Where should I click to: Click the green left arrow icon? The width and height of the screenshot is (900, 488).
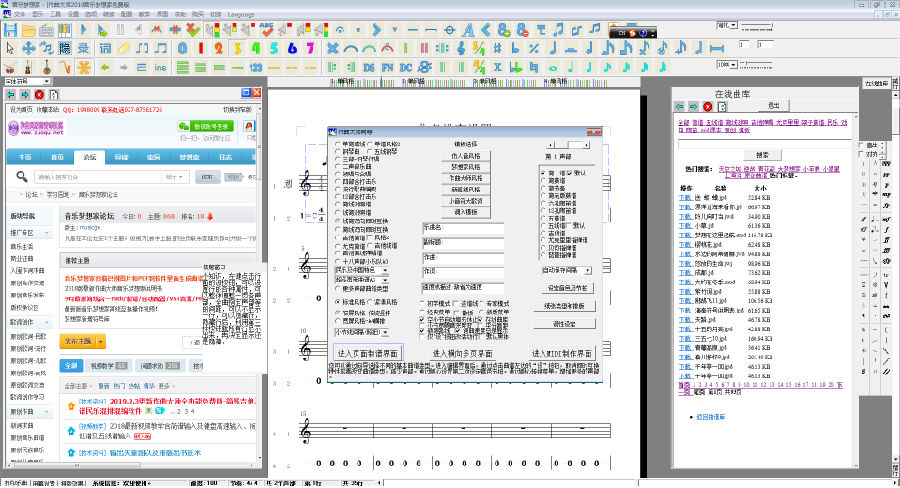coord(105,67)
